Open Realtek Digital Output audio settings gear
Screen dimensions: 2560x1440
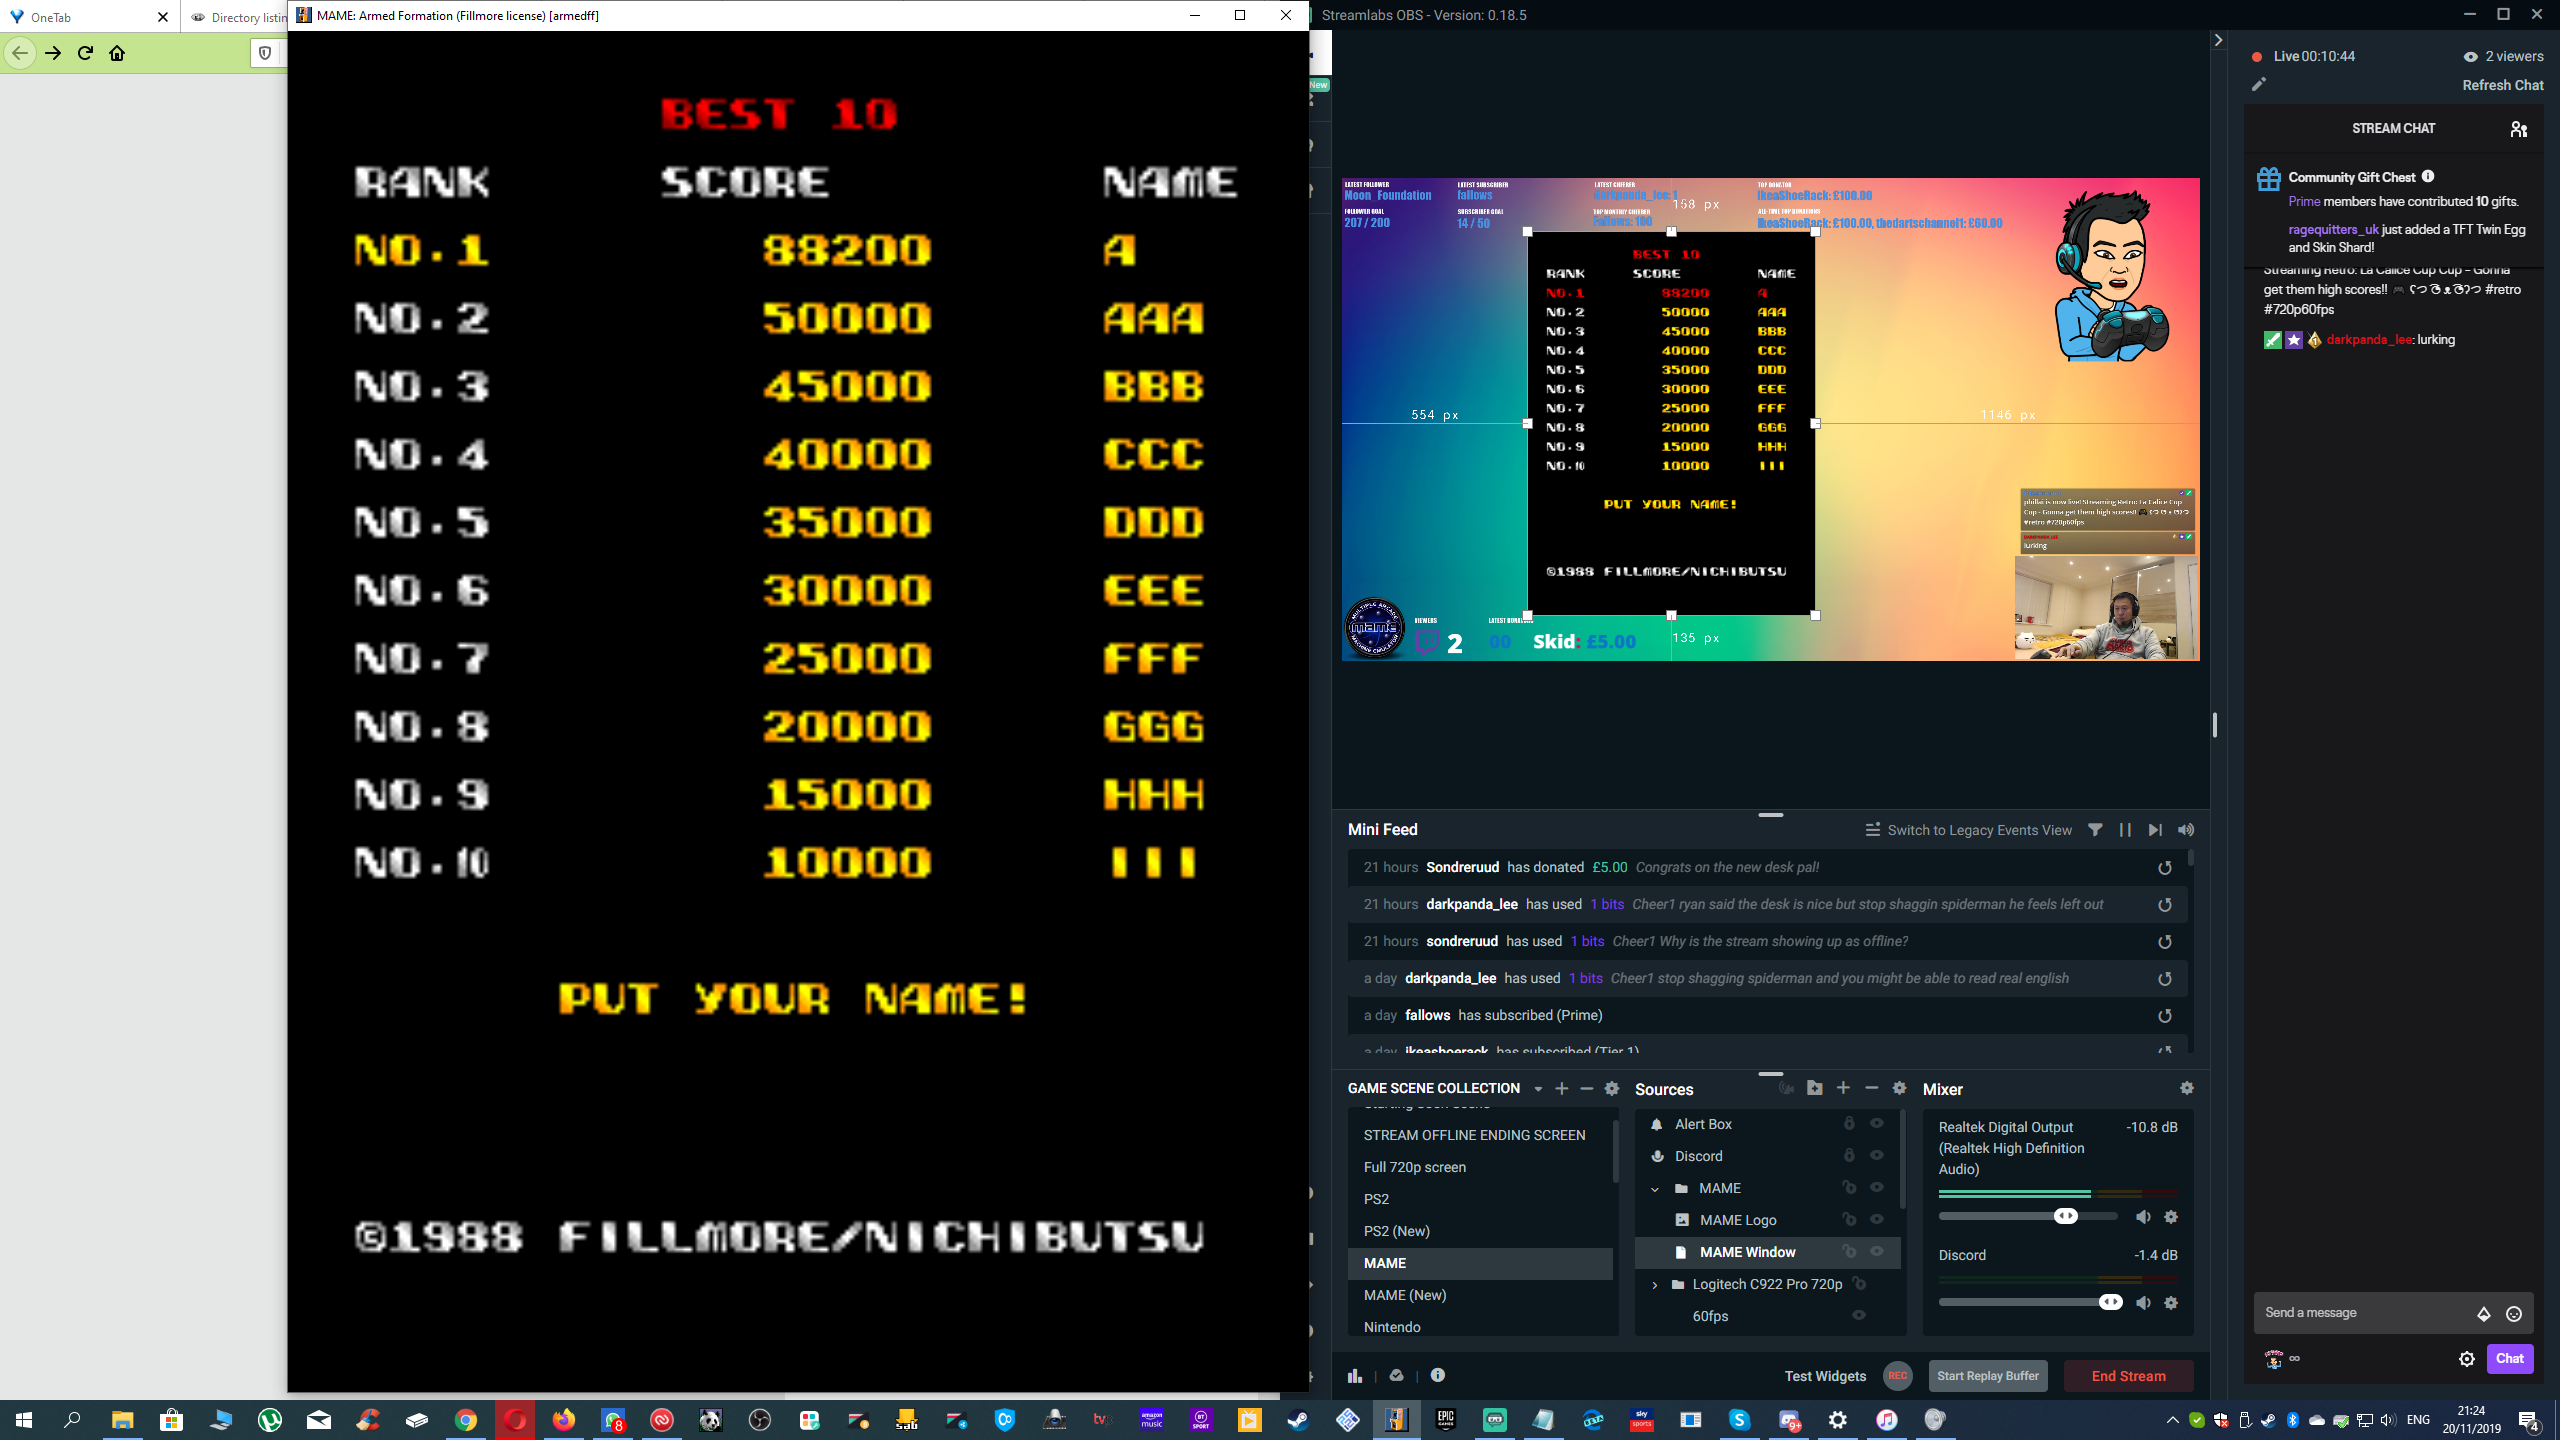click(x=2171, y=1217)
